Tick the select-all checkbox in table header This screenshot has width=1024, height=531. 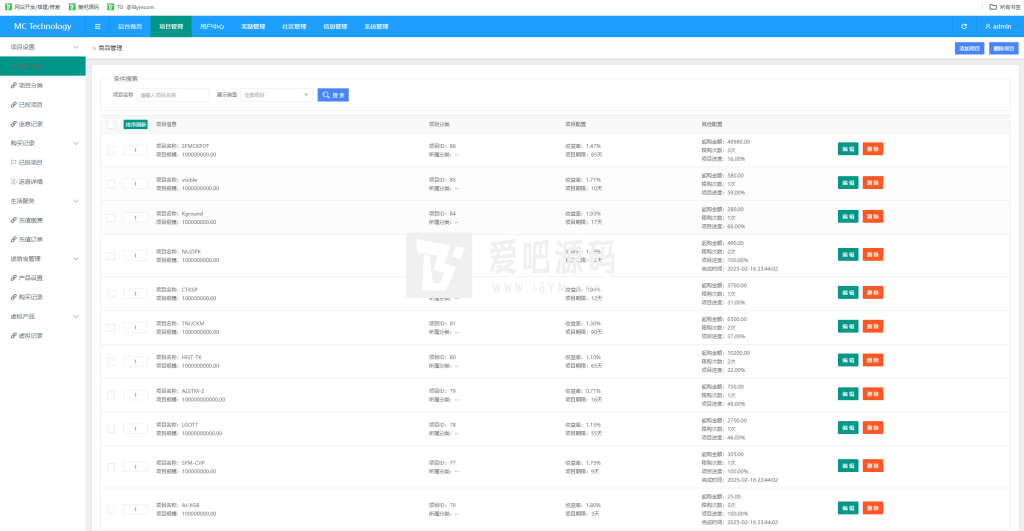point(111,125)
